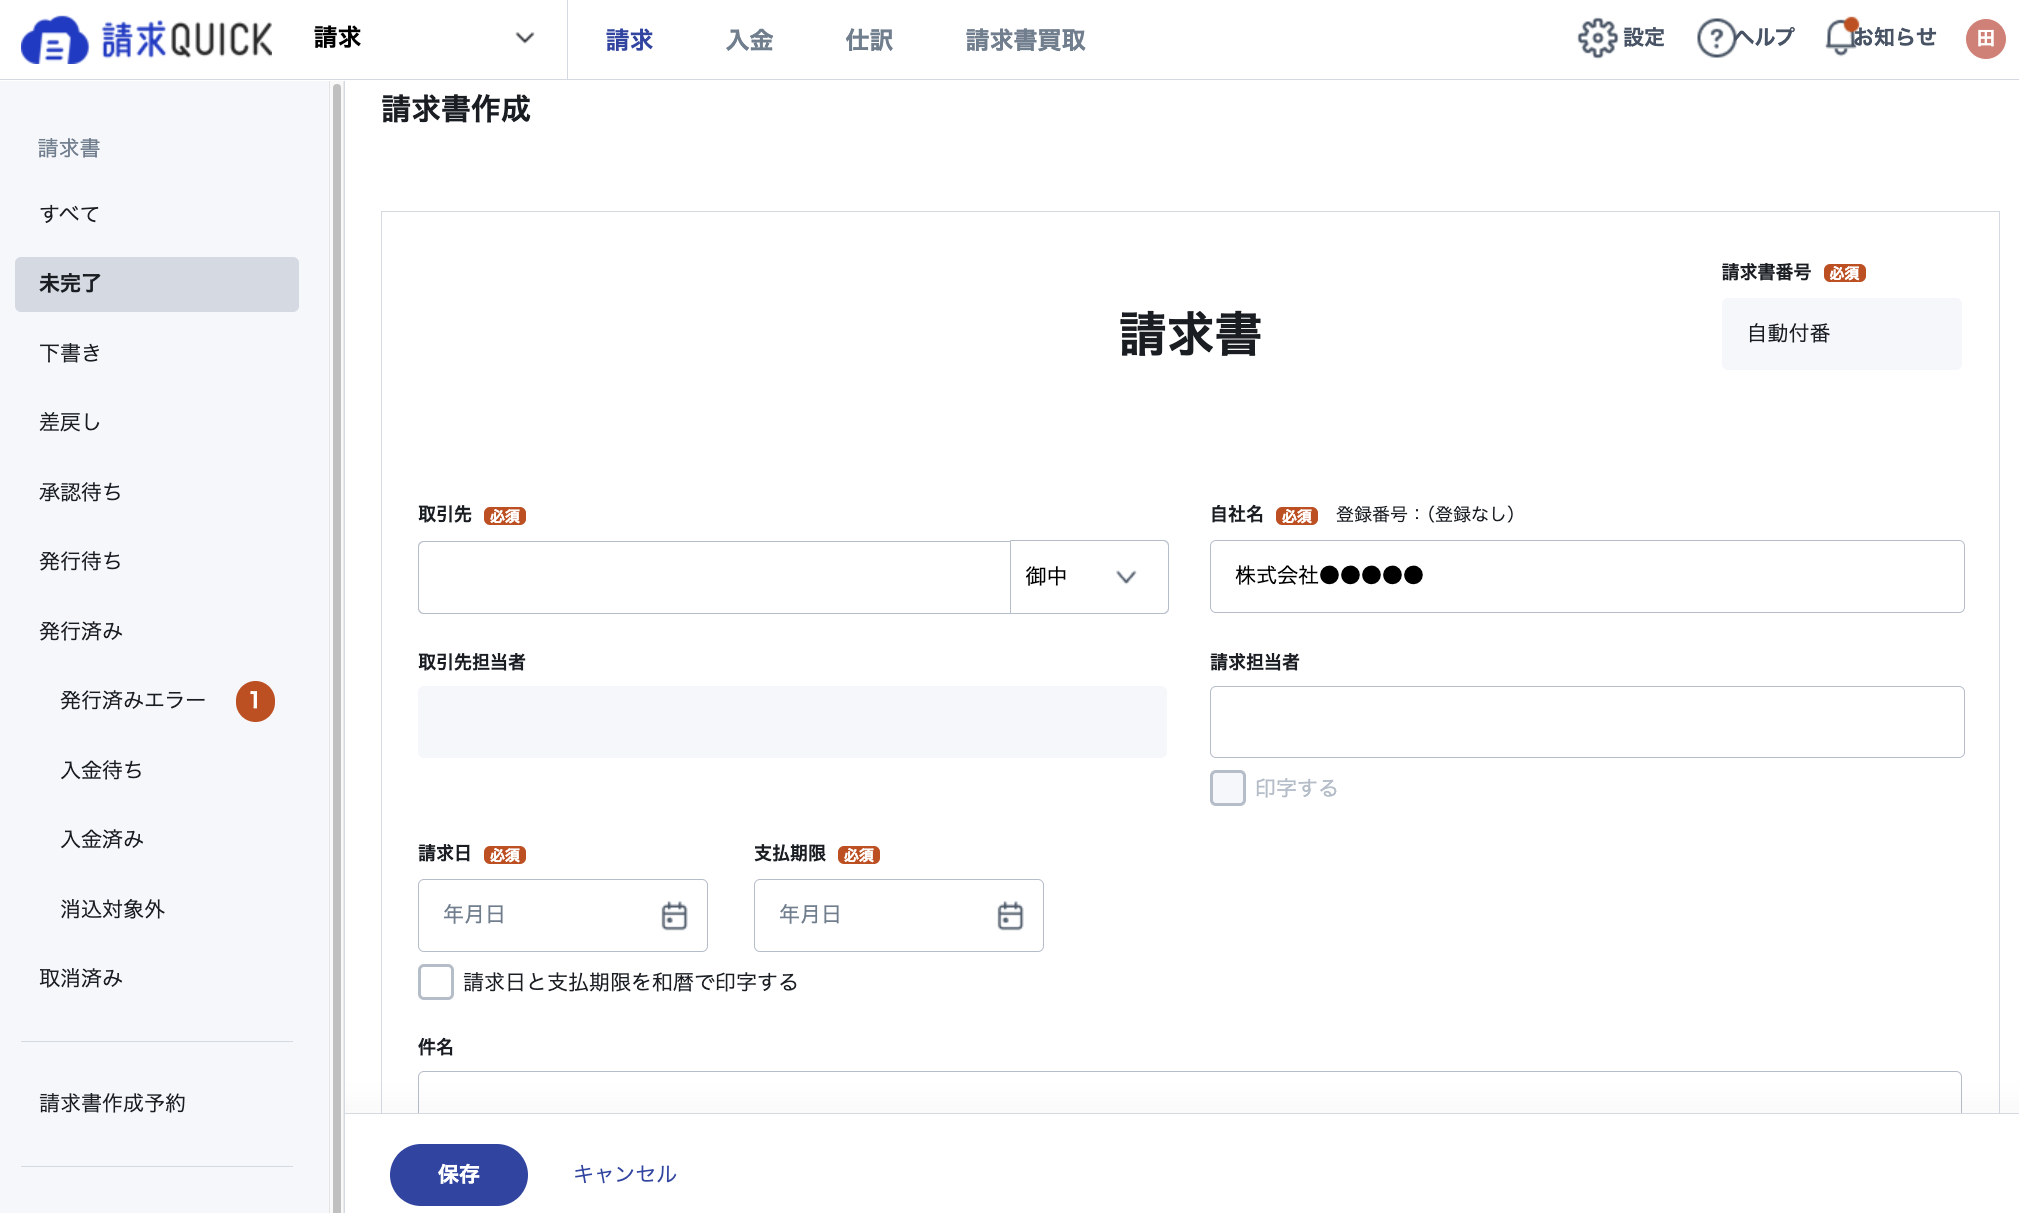
Task: Open help with the question mark icon
Action: [x=1716, y=38]
